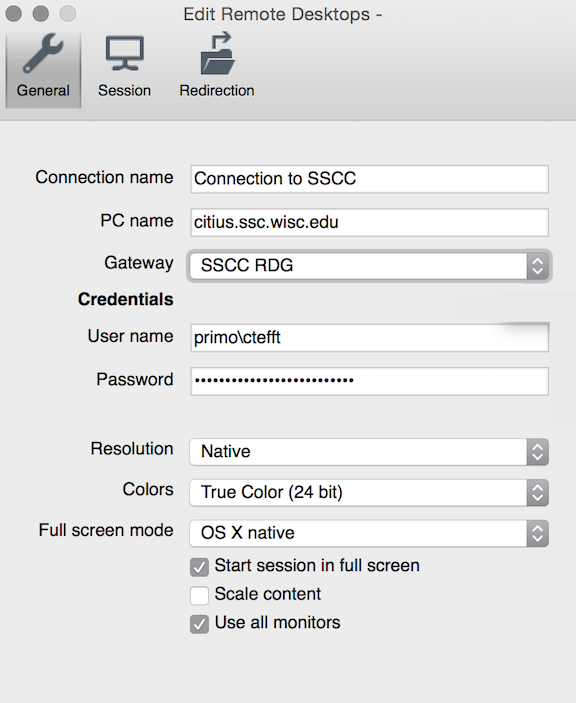Click the Colors dropdown stepper arrows
The width and height of the screenshot is (576, 703).
pyautogui.click(x=537, y=493)
